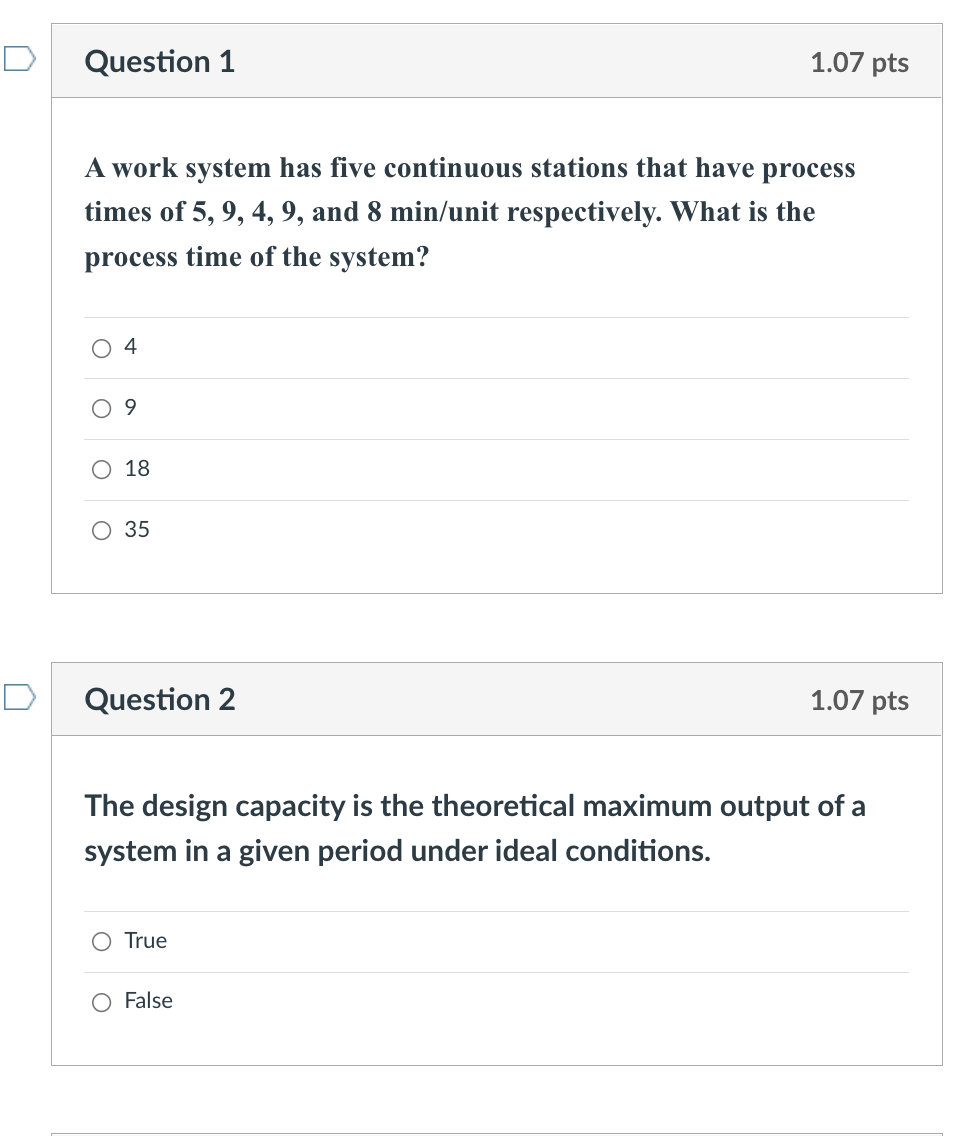
Task: Click the 1.07 pts label on Question 1
Action: click(x=861, y=62)
